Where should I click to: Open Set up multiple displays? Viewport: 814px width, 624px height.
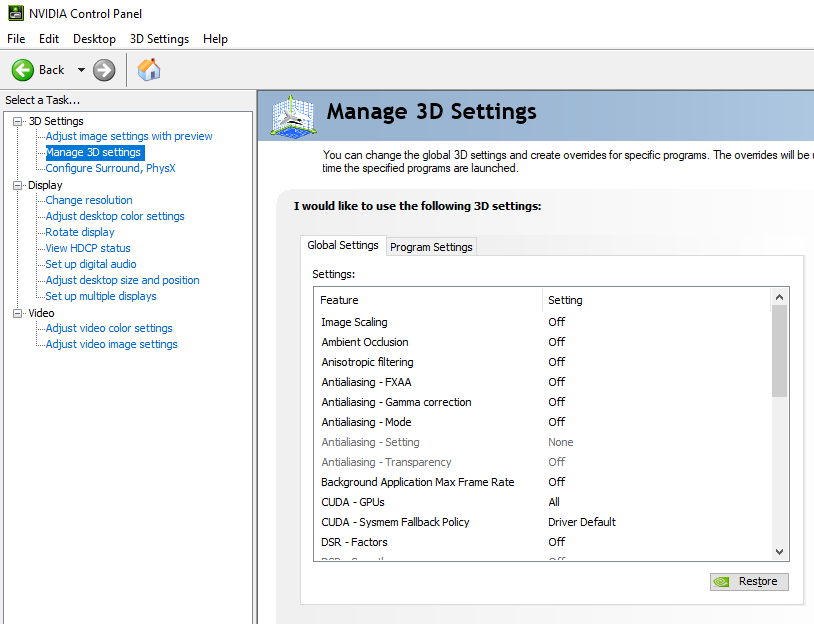point(101,296)
